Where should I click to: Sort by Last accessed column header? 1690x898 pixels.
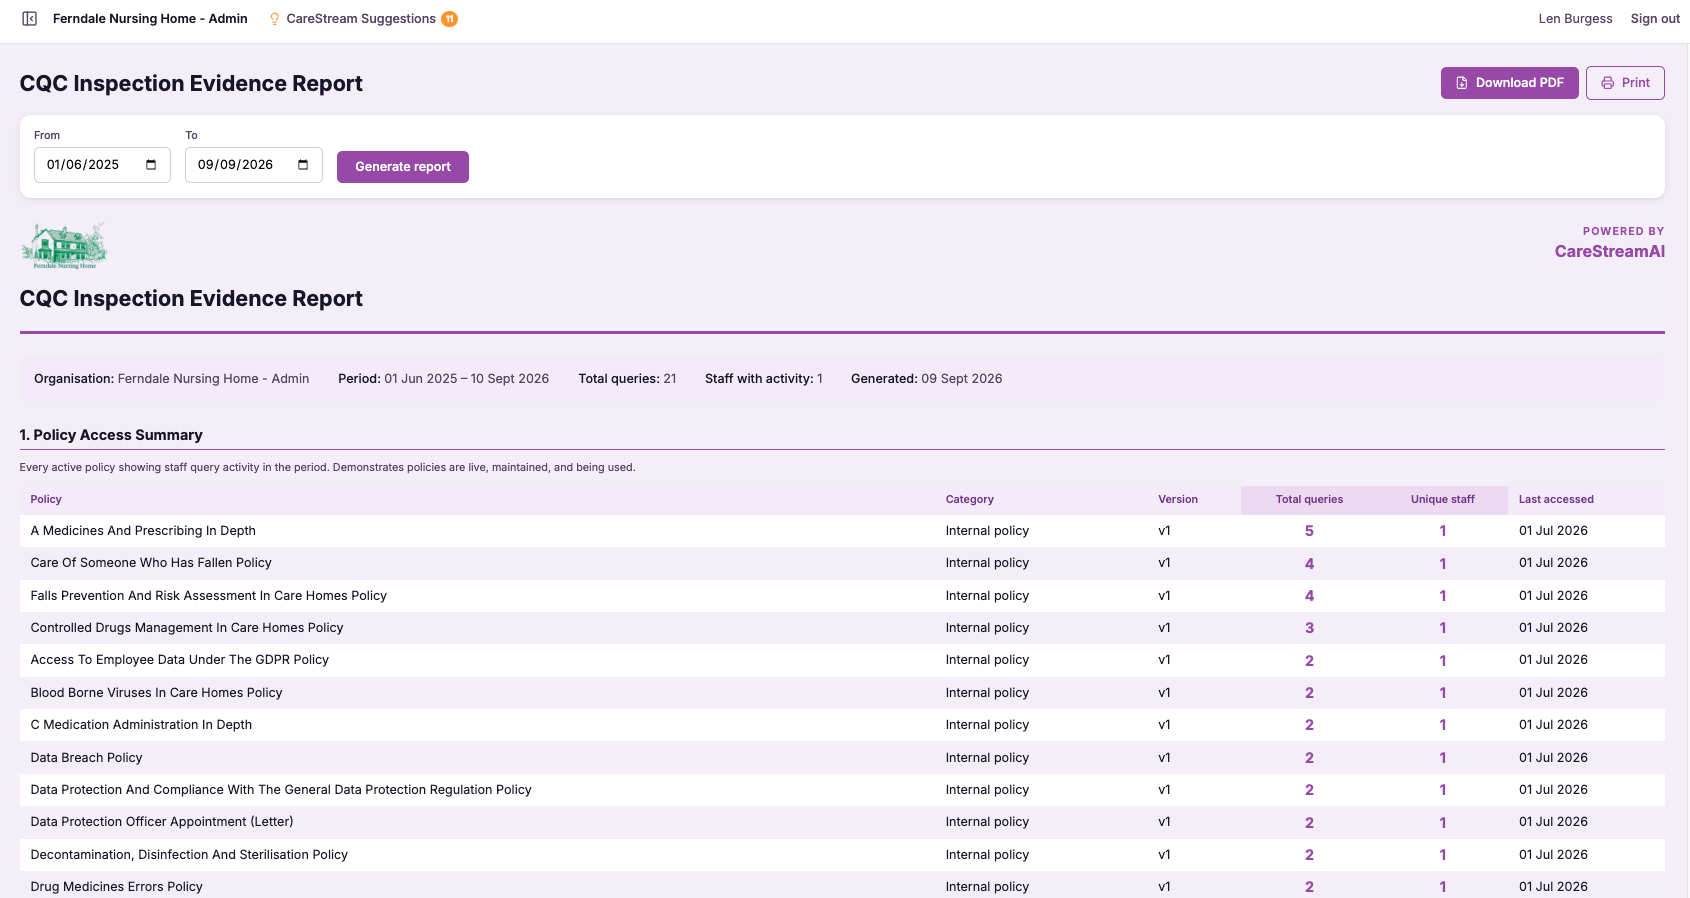1556,499
